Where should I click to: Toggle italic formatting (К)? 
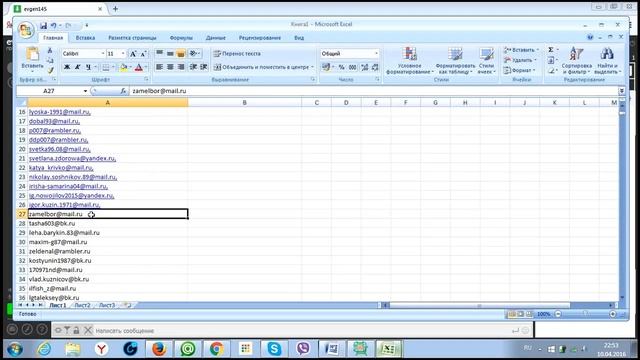(x=78, y=67)
